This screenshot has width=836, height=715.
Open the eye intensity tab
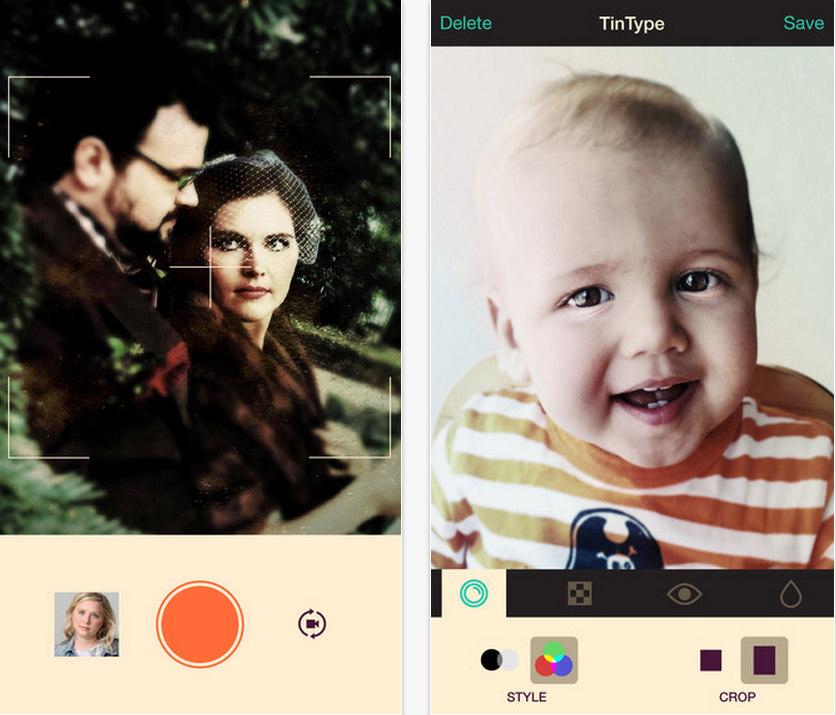pyautogui.click(x=684, y=593)
